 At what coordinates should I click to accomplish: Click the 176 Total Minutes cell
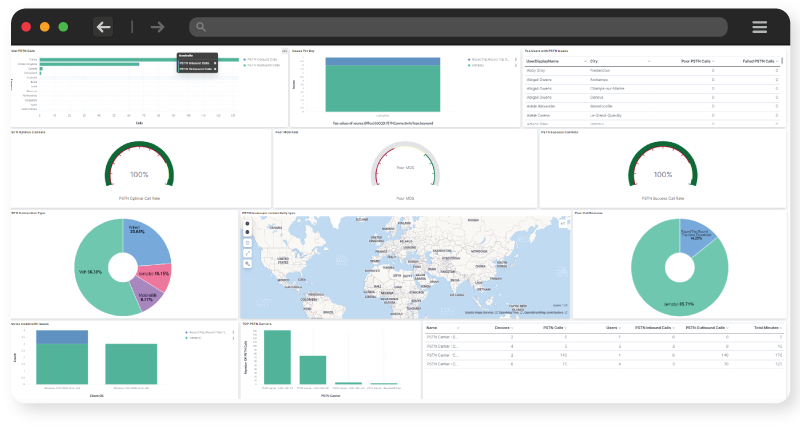(779, 355)
